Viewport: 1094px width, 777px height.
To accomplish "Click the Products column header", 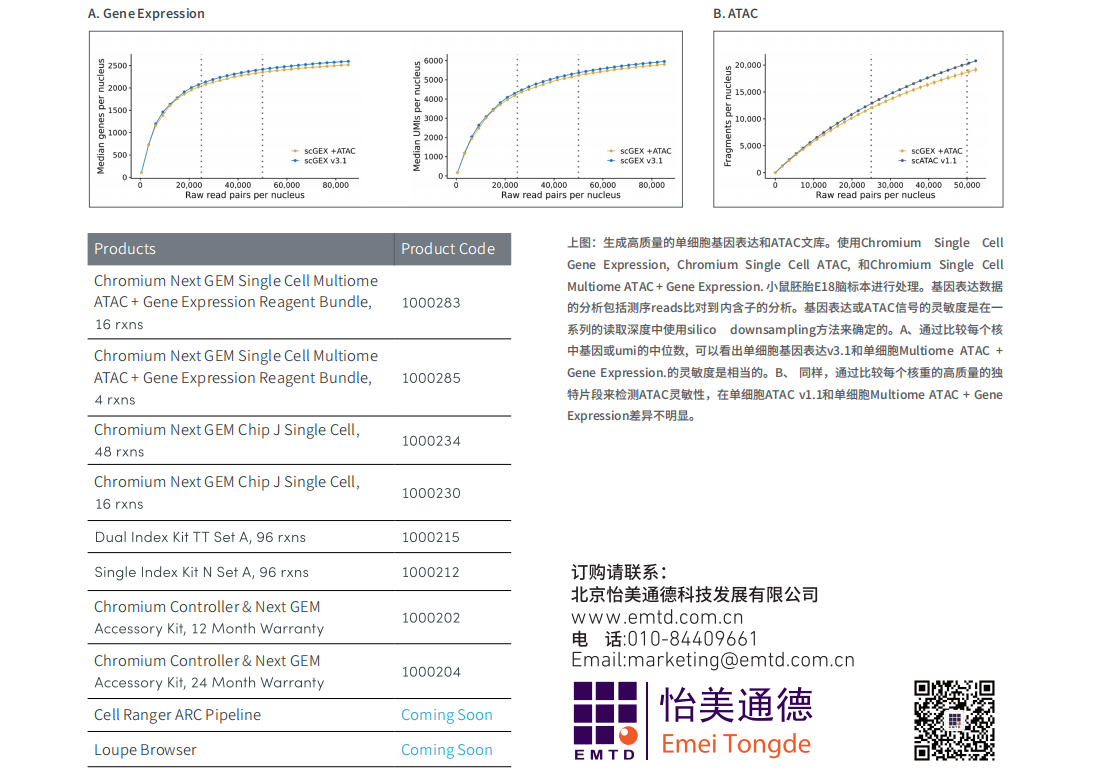I will [x=125, y=249].
